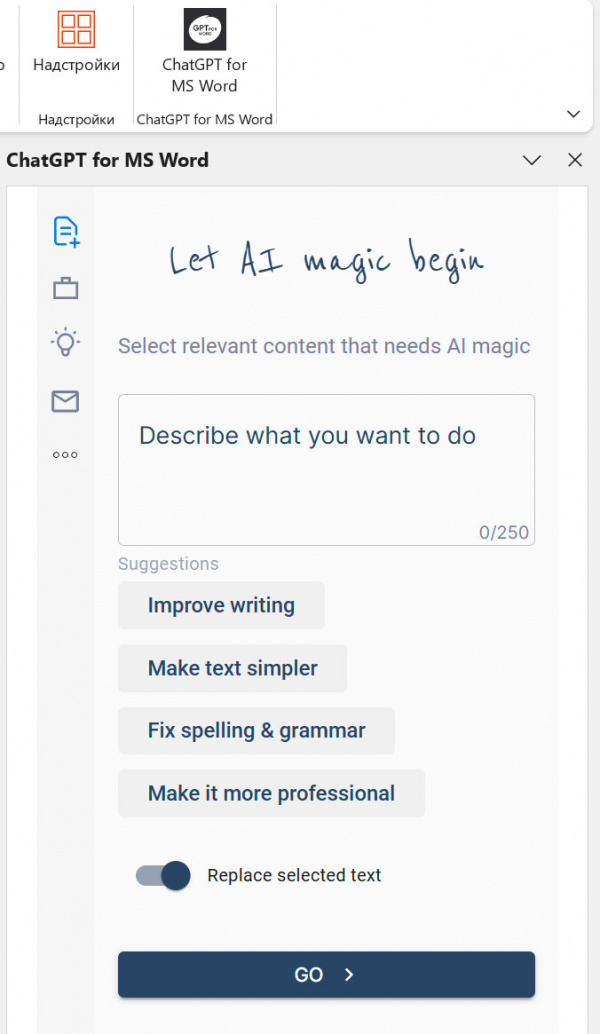The image size is (600, 1034).
Task: Apply Make it more professional suggestion
Action: point(271,793)
